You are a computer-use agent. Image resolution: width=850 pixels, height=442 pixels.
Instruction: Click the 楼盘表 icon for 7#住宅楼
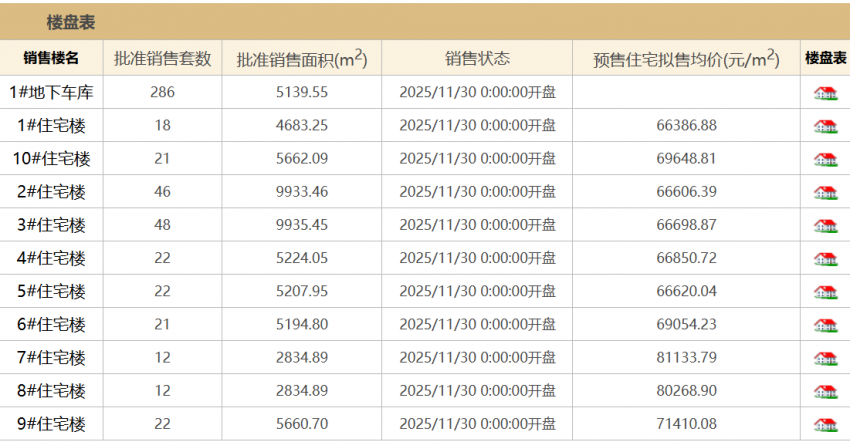(x=825, y=357)
